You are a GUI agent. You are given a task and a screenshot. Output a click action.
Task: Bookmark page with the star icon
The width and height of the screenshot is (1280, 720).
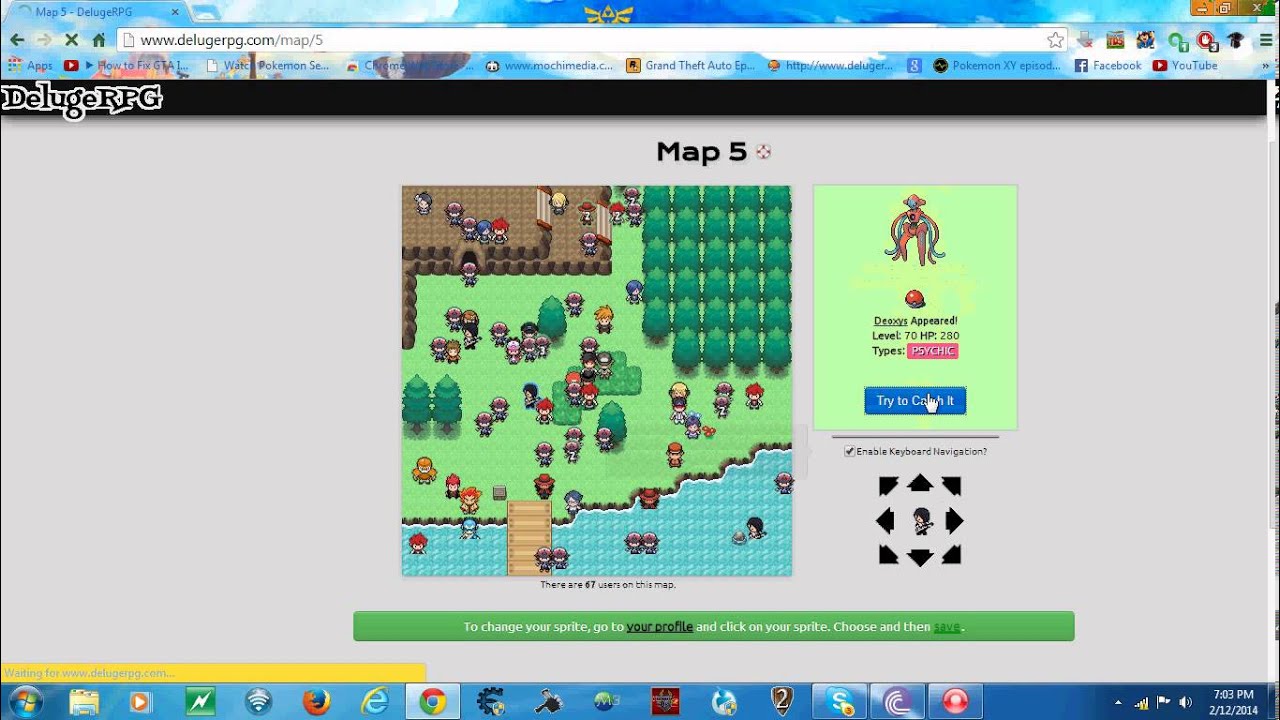point(1055,40)
